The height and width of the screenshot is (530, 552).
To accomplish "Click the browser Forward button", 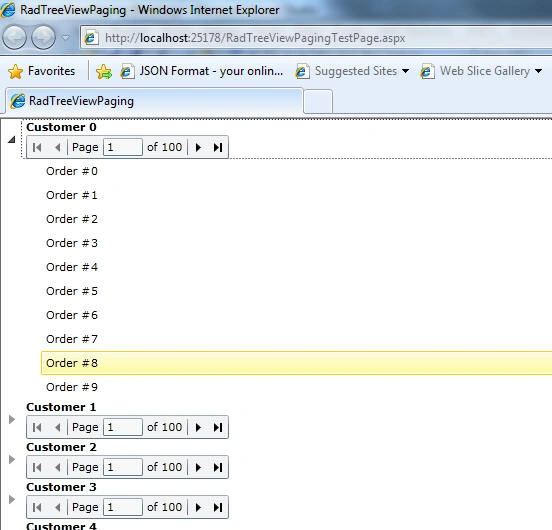I will pyautogui.click(x=43, y=37).
